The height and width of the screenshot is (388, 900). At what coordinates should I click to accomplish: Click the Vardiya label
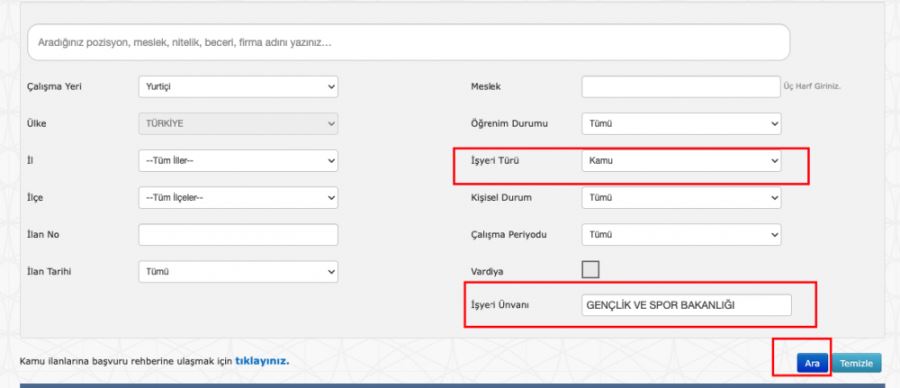pyautogui.click(x=487, y=271)
